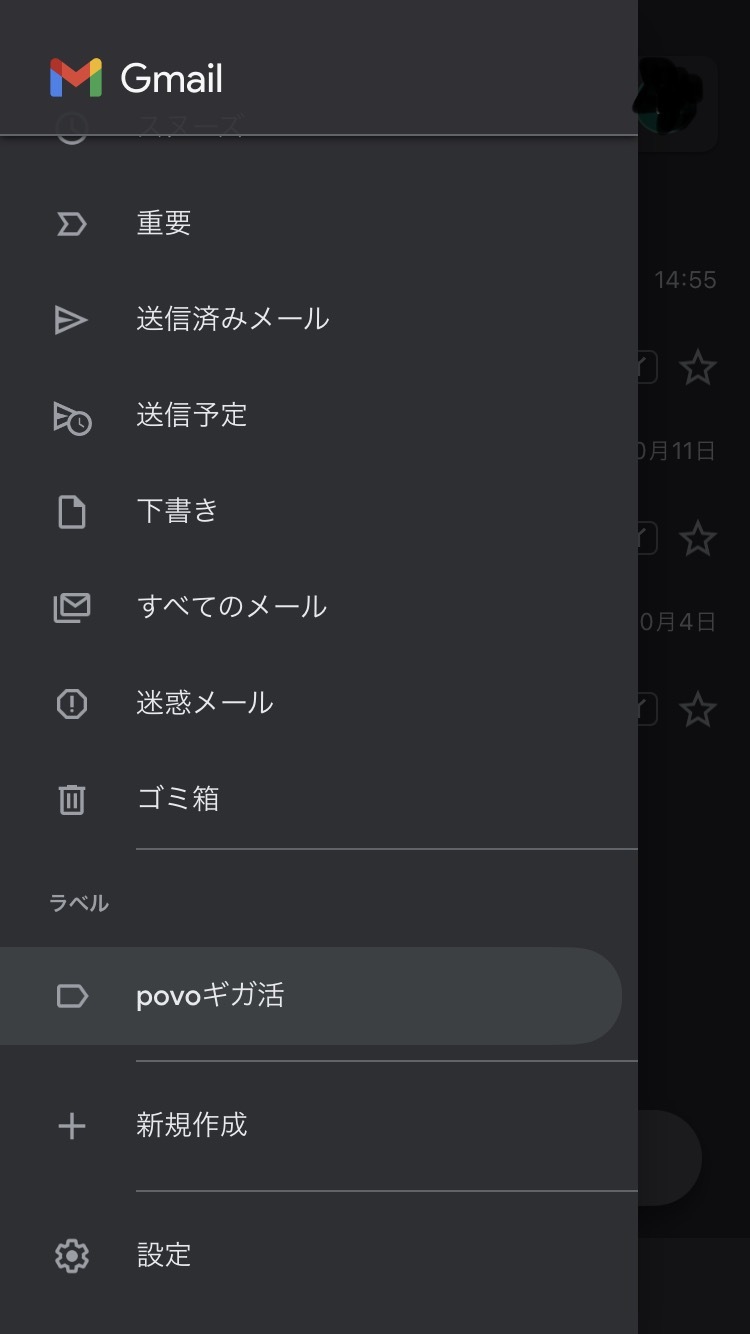The height and width of the screenshot is (1334, 750).
Task: Tap 新規作成 to create a label
Action: pyautogui.click(x=192, y=1126)
